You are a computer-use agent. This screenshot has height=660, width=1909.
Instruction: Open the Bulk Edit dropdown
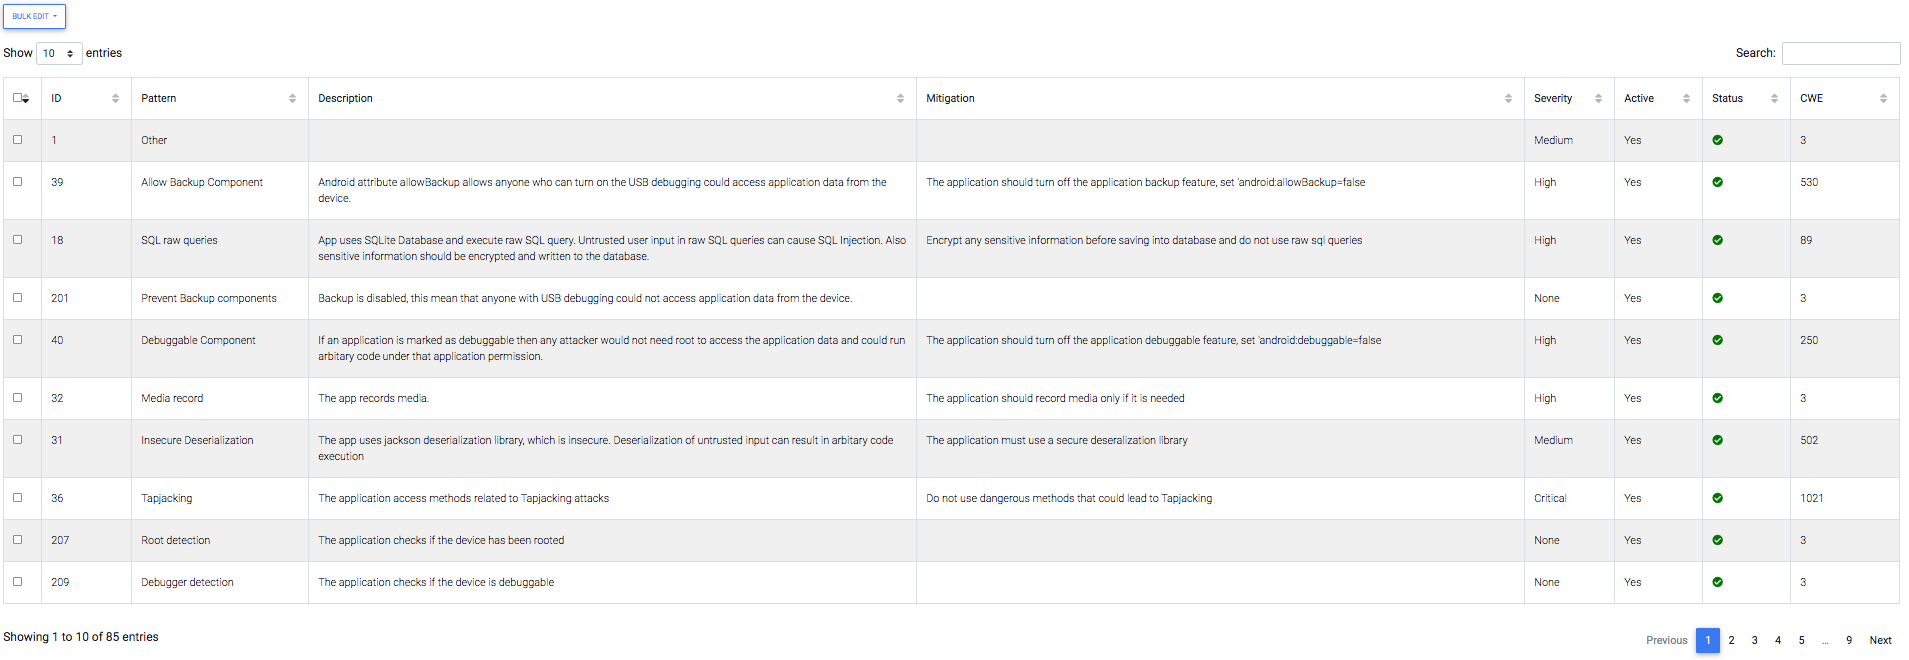[34, 16]
